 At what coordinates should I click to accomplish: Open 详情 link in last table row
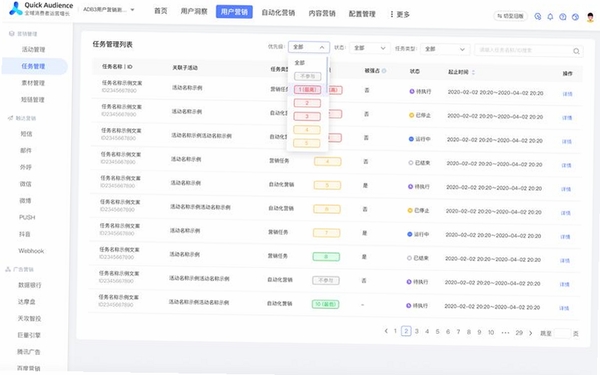click(564, 308)
